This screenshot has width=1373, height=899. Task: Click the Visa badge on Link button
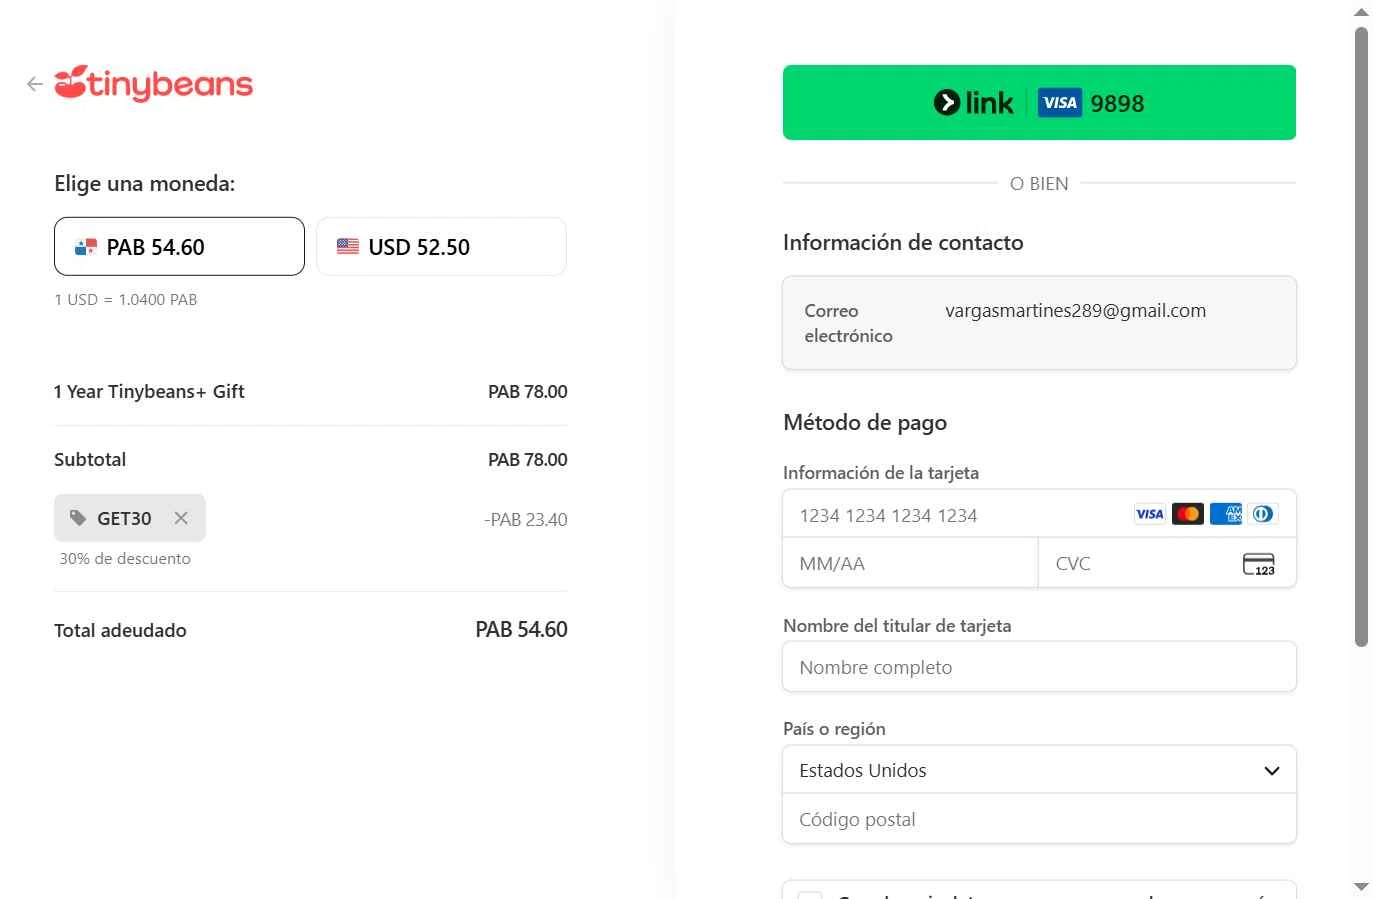(x=1060, y=102)
